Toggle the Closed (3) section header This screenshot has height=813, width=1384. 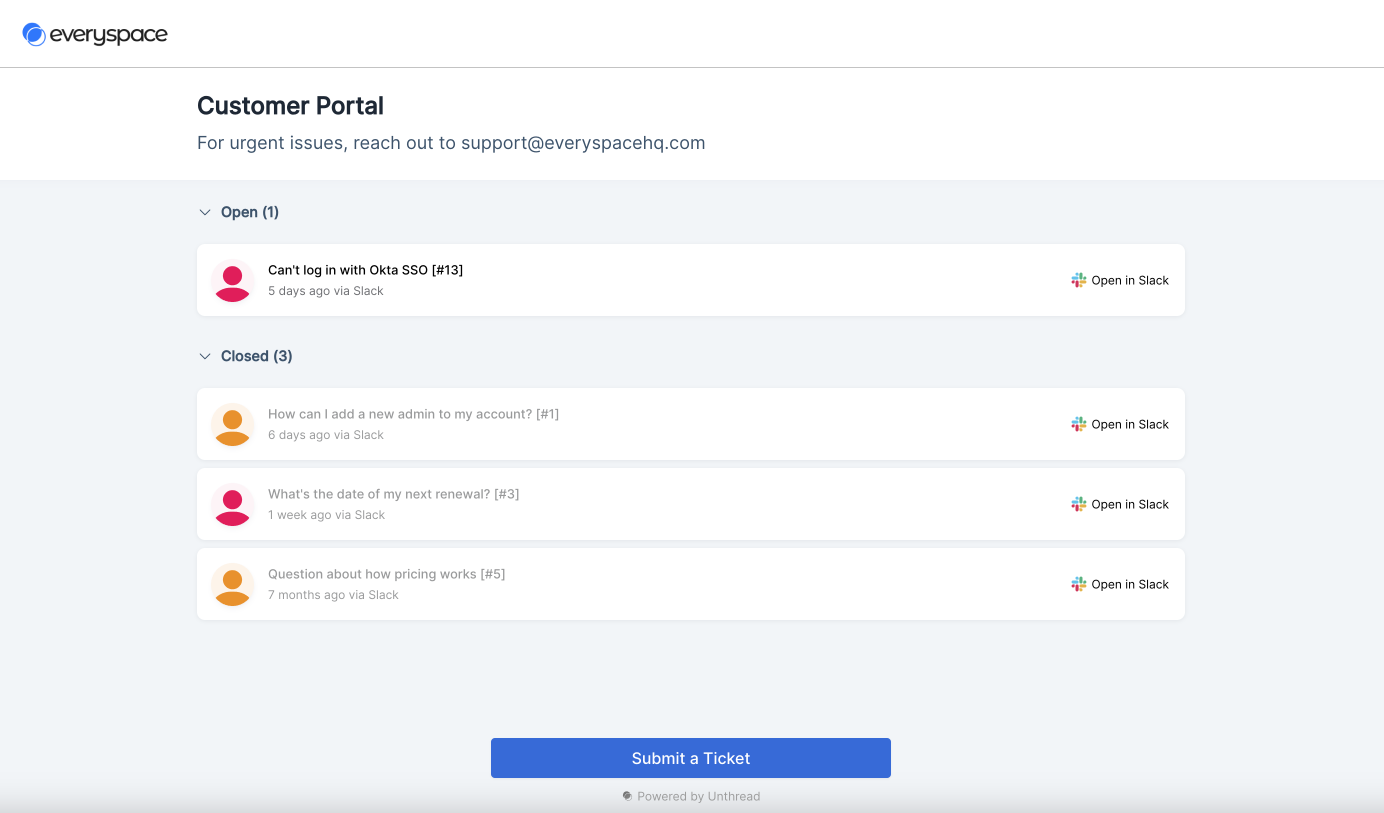pyautogui.click(x=257, y=356)
